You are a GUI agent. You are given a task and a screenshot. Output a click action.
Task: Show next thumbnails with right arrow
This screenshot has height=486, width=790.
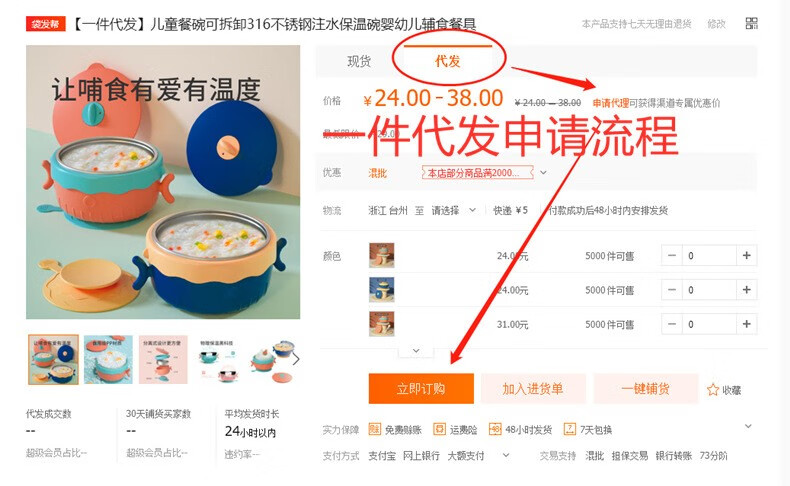pyautogui.click(x=296, y=359)
